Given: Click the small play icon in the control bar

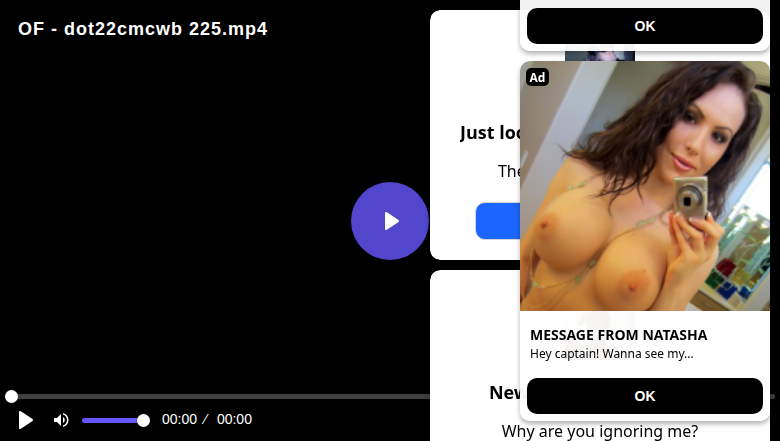Looking at the screenshot, I should pos(25,420).
